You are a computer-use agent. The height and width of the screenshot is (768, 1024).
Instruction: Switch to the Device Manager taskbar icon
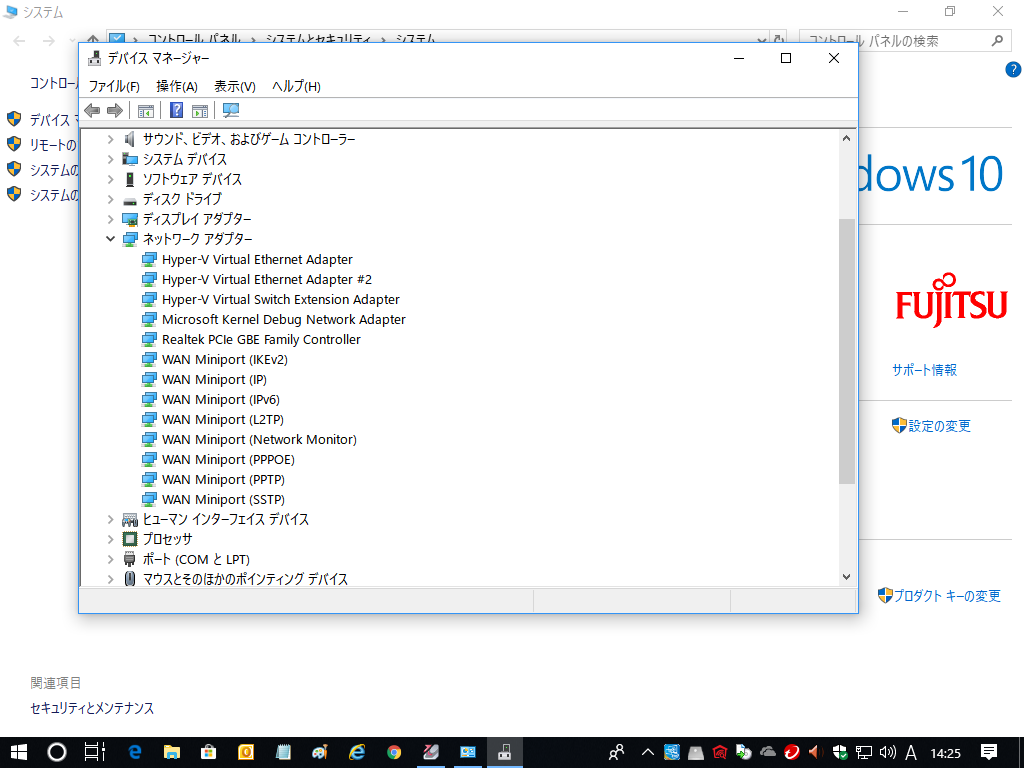505,752
